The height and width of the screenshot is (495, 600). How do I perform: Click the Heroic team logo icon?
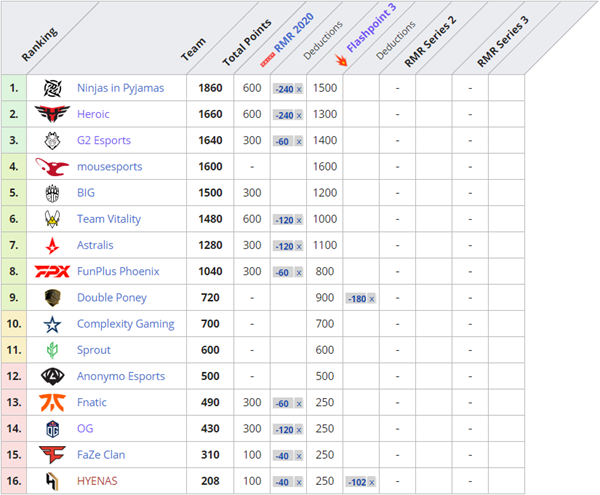pos(51,114)
